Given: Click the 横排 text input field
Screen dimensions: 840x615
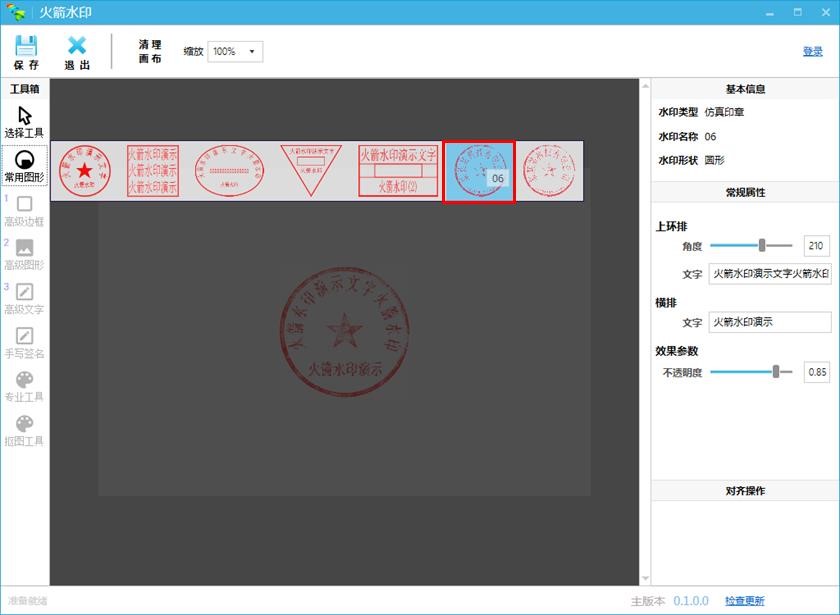Looking at the screenshot, I should click(x=769, y=322).
